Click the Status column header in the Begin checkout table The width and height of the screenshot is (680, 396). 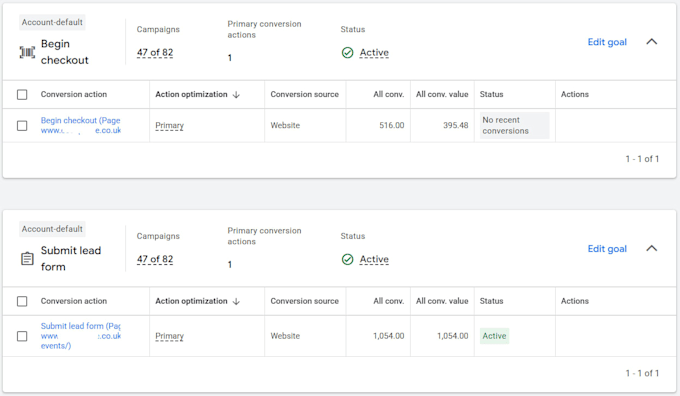tap(491, 94)
